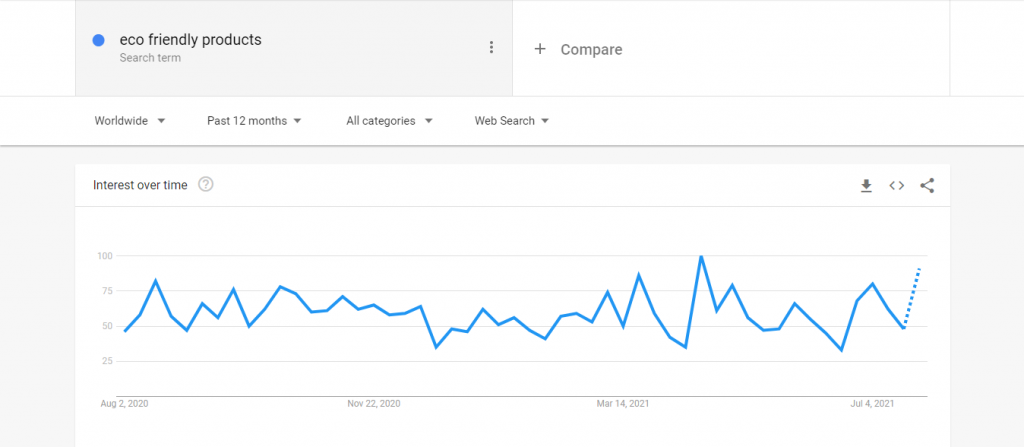Image resolution: width=1024 pixels, height=447 pixels.
Task: Click the plus icon beside Compare
Action: coord(539,49)
